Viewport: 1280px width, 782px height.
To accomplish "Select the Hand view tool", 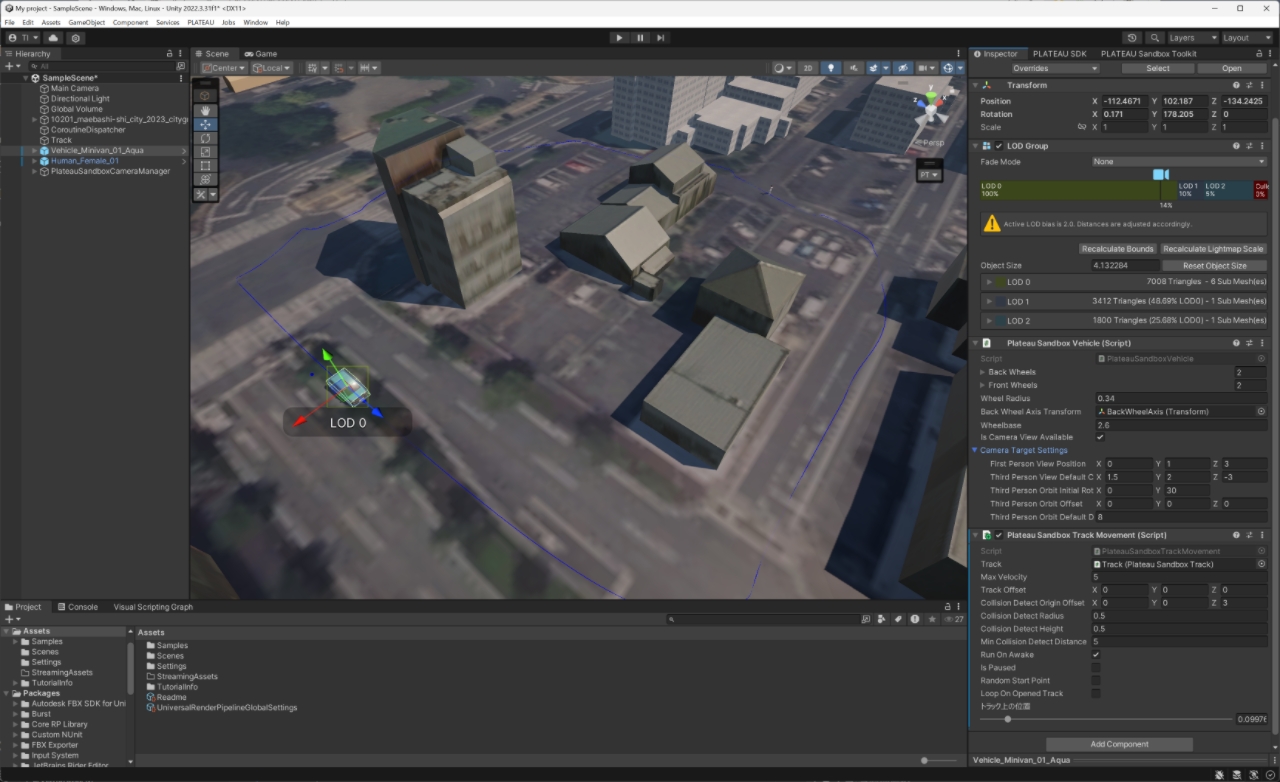I will coord(205,110).
